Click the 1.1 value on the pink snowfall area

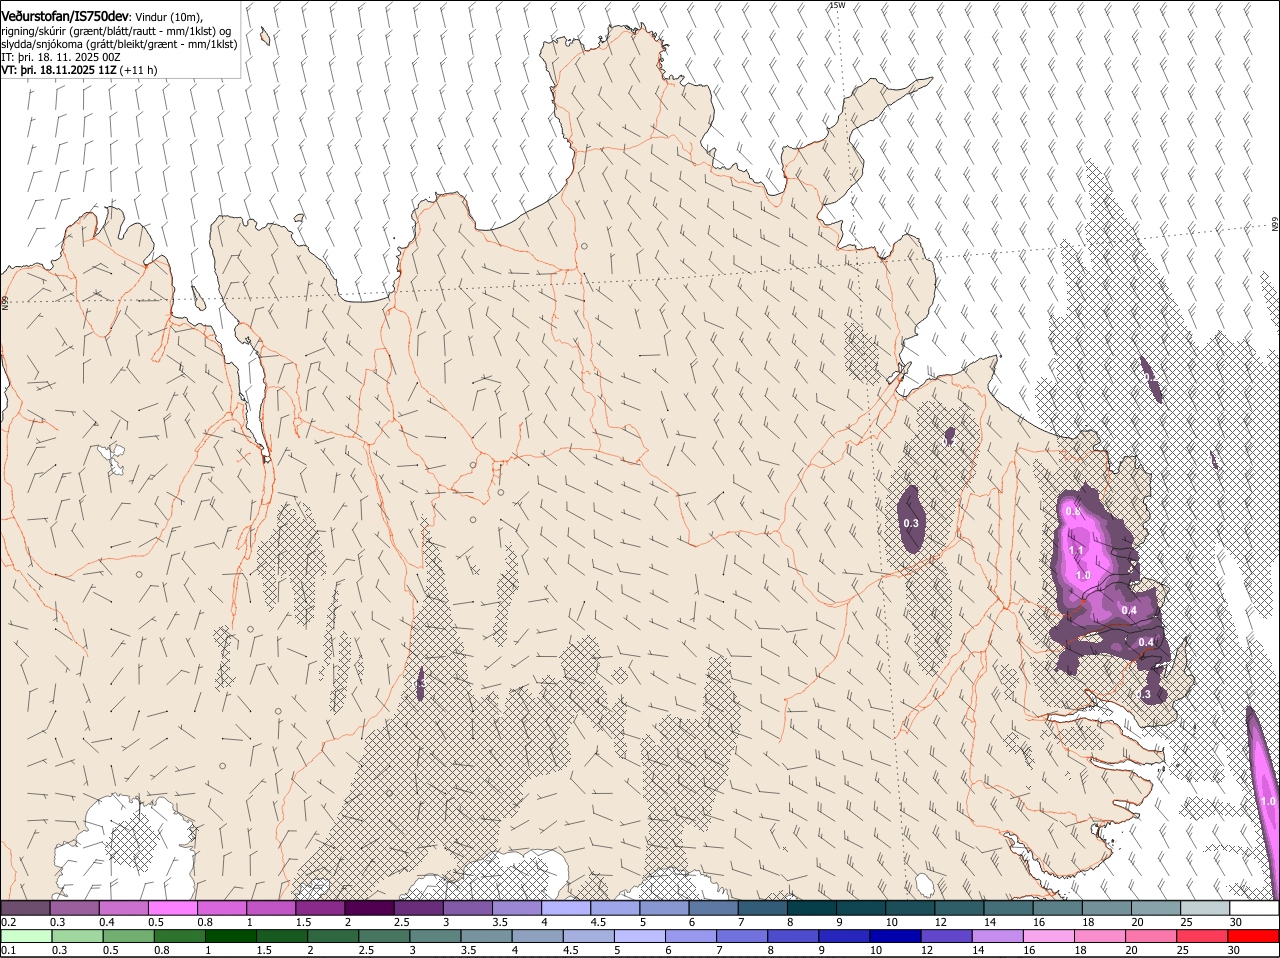1077,551
